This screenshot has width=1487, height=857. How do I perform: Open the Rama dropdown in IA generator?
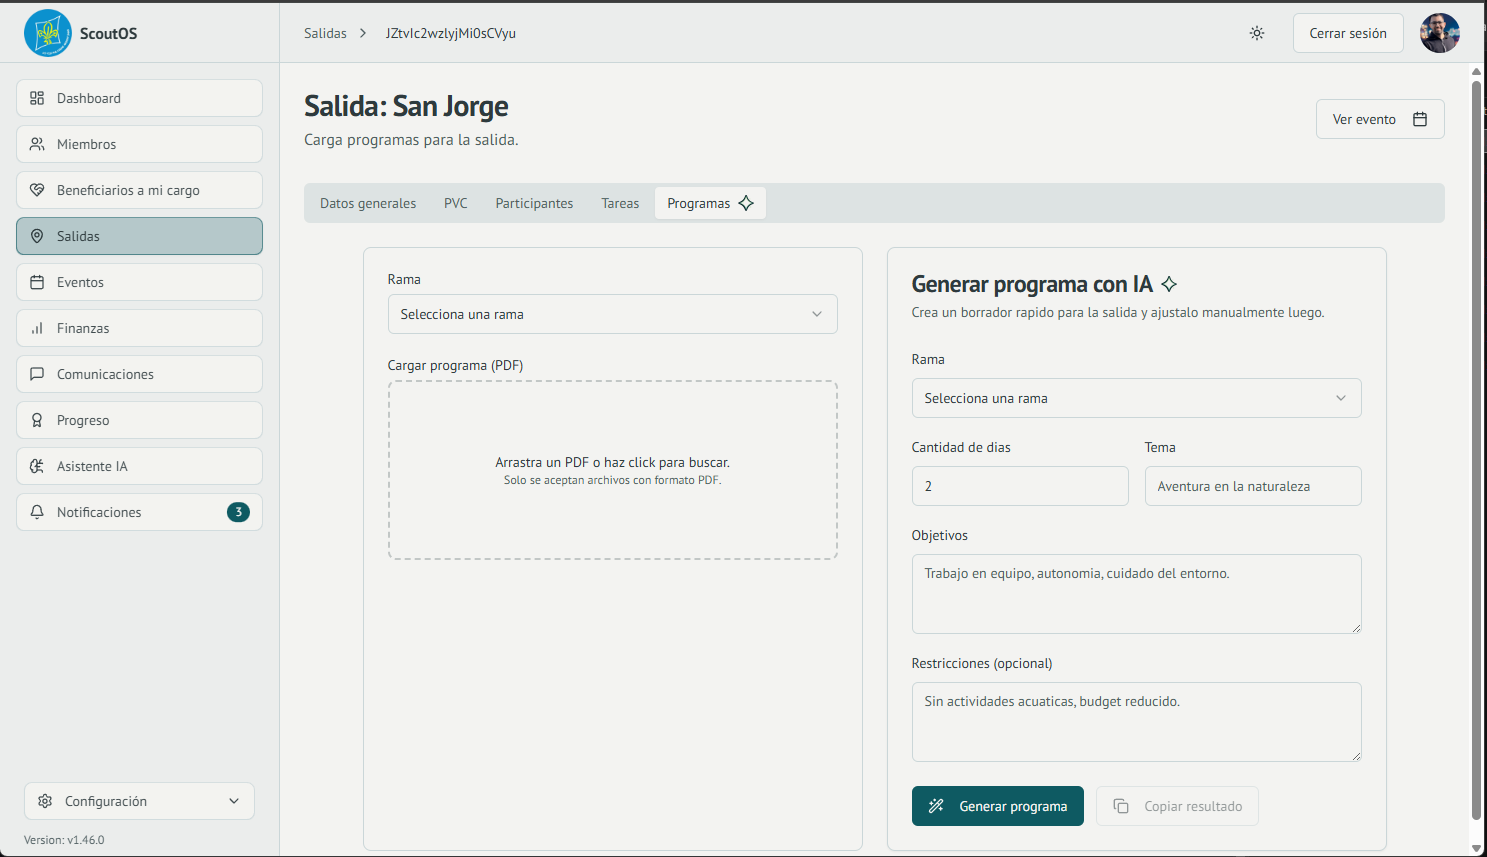coord(1136,398)
